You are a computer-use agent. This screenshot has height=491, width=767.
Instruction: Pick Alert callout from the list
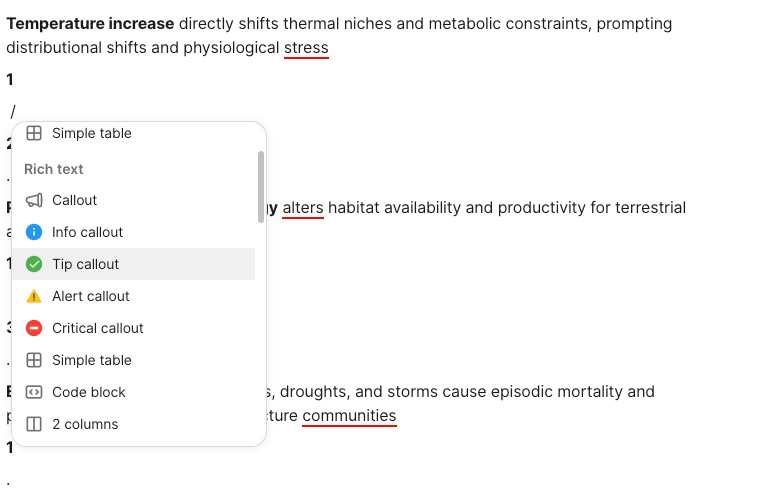pos(91,296)
